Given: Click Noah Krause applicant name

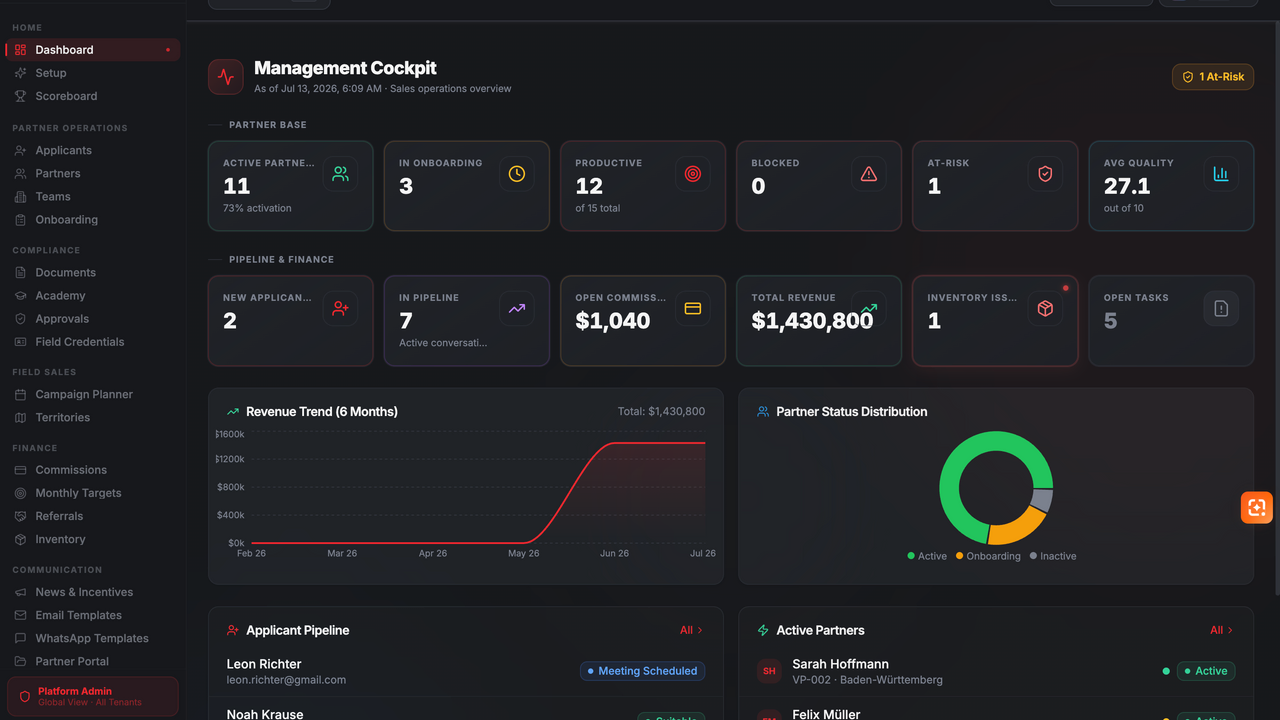Looking at the screenshot, I should pos(265,714).
